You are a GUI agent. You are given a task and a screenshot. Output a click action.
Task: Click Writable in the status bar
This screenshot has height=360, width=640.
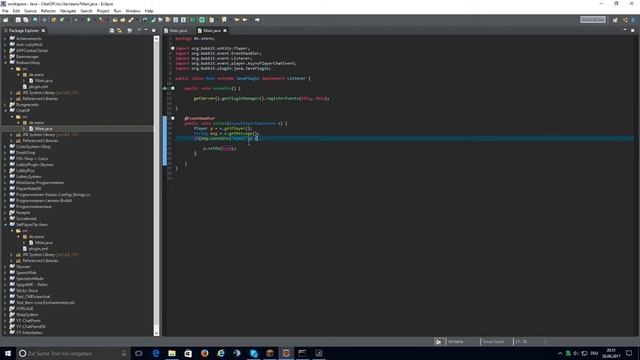(456, 342)
